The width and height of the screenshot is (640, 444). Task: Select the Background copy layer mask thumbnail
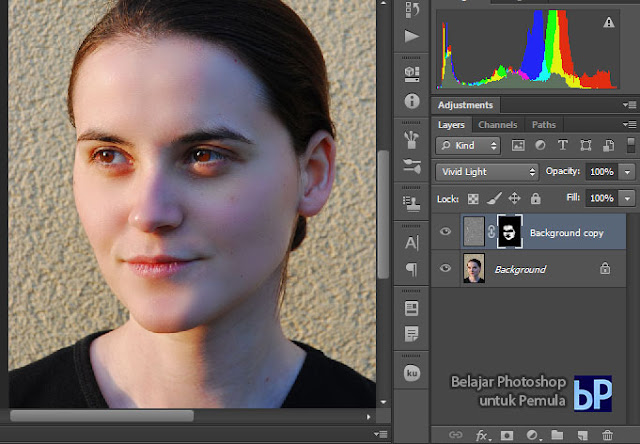(x=509, y=231)
